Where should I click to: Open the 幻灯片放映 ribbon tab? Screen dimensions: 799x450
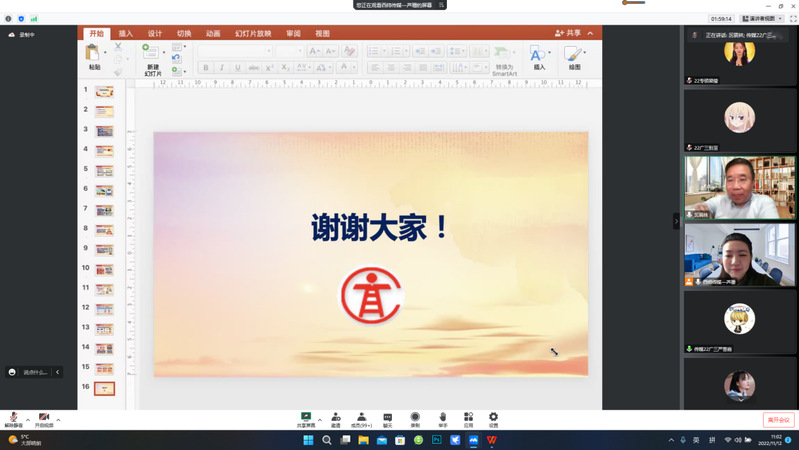(253, 34)
